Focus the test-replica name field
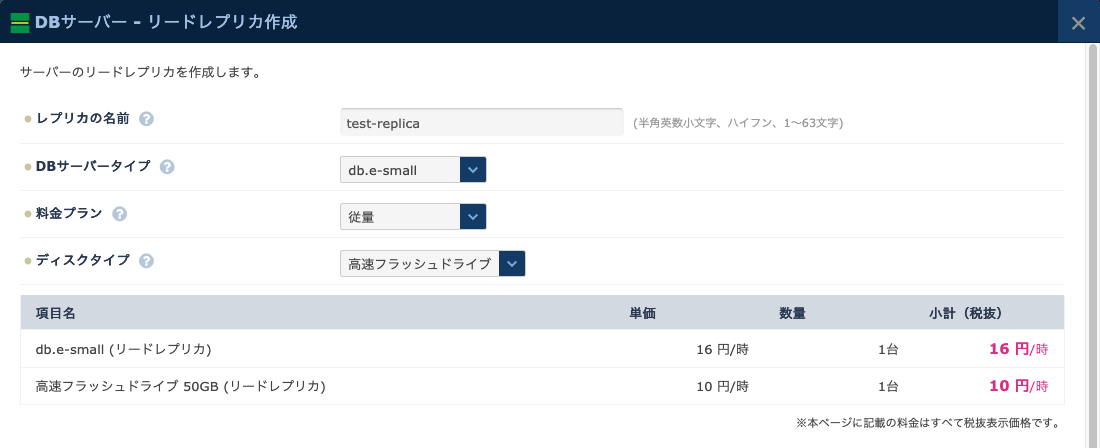The height and width of the screenshot is (448, 1100). point(482,123)
